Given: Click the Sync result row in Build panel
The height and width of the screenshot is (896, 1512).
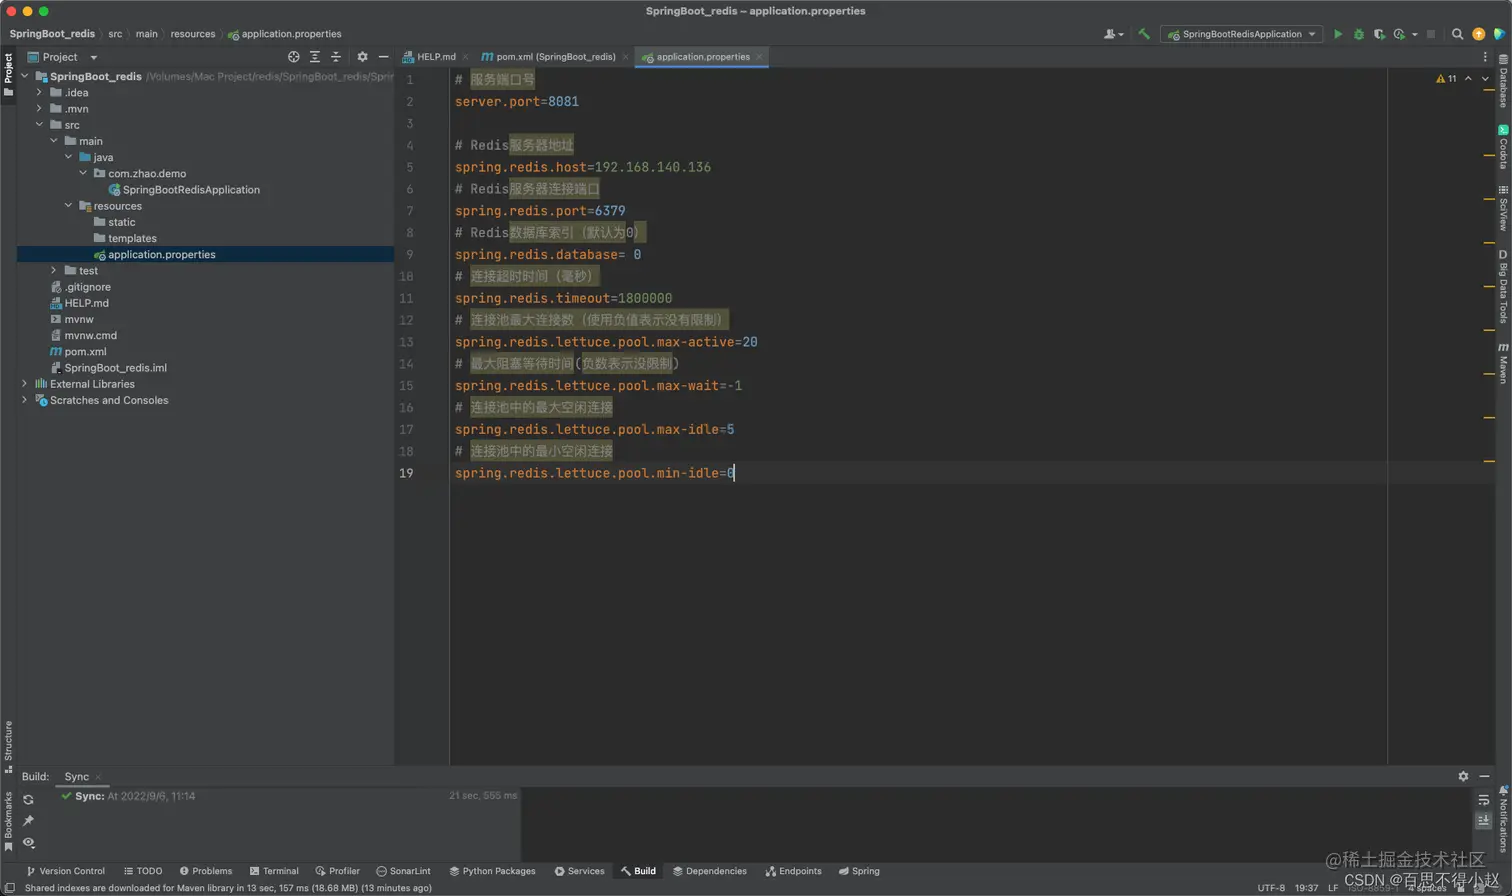Looking at the screenshot, I should [x=270, y=796].
